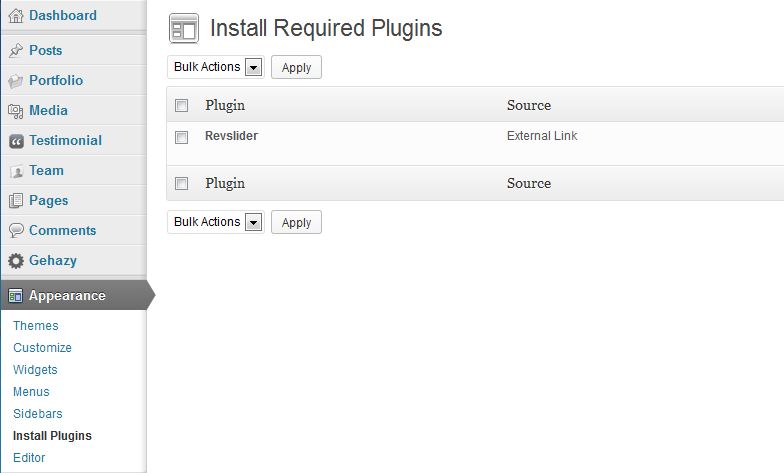The height and width of the screenshot is (473, 784).
Task: Sort by the Source column header
Action: point(529,105)
